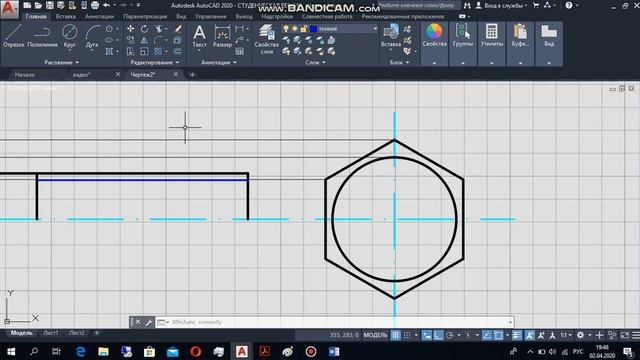
Task: Select the Размер dimension tool
Action: click(222, 36)
